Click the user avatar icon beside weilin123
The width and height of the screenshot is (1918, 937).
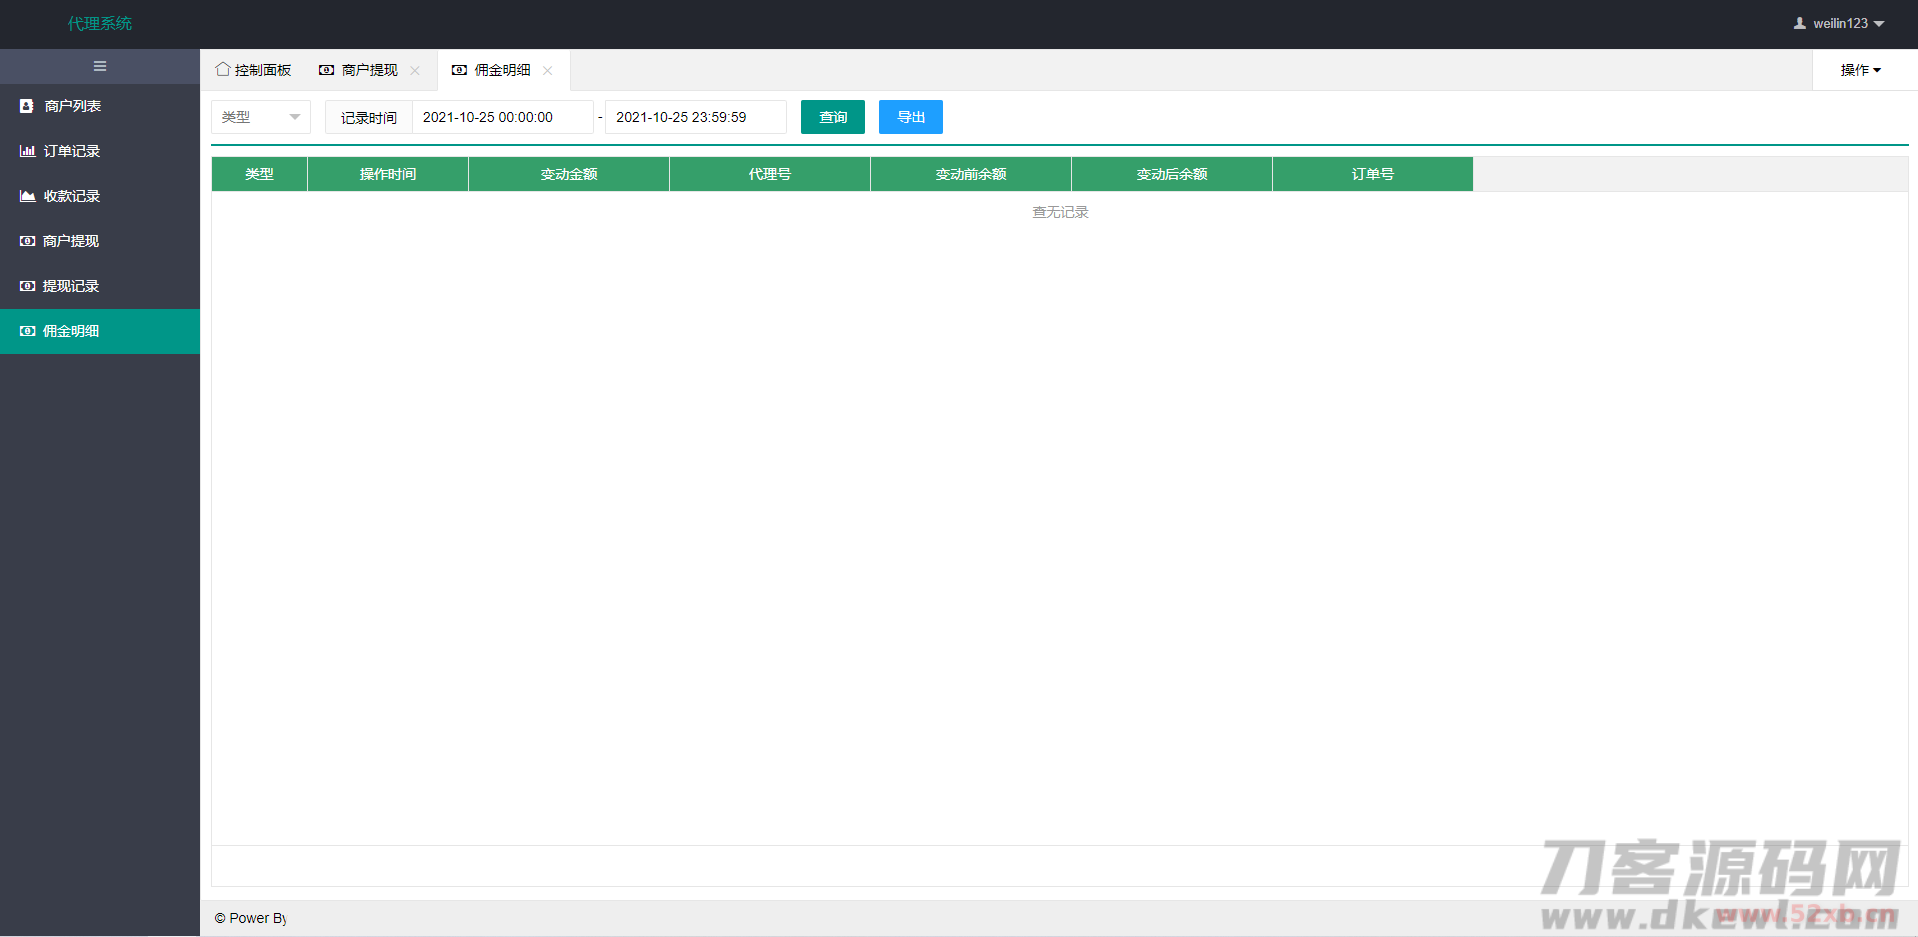click(1799, 23)
